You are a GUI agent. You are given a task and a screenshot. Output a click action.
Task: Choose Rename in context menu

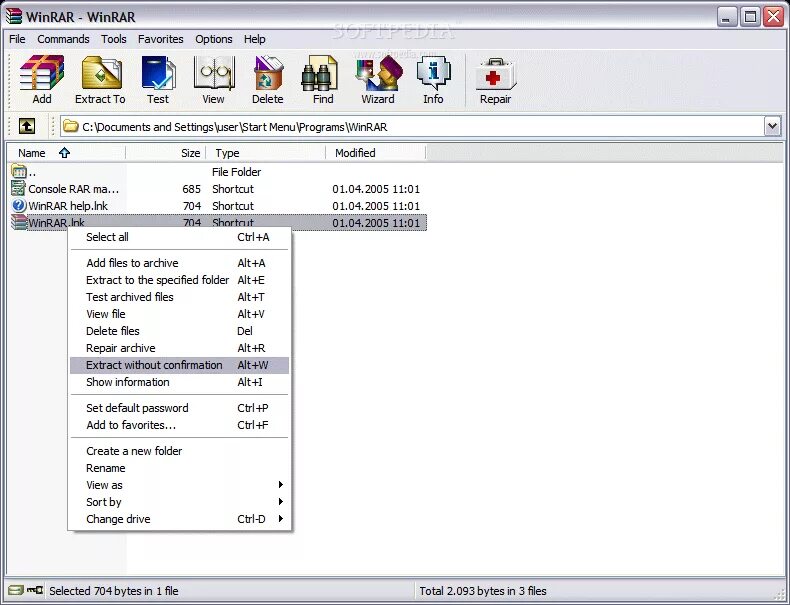(179, 468)
